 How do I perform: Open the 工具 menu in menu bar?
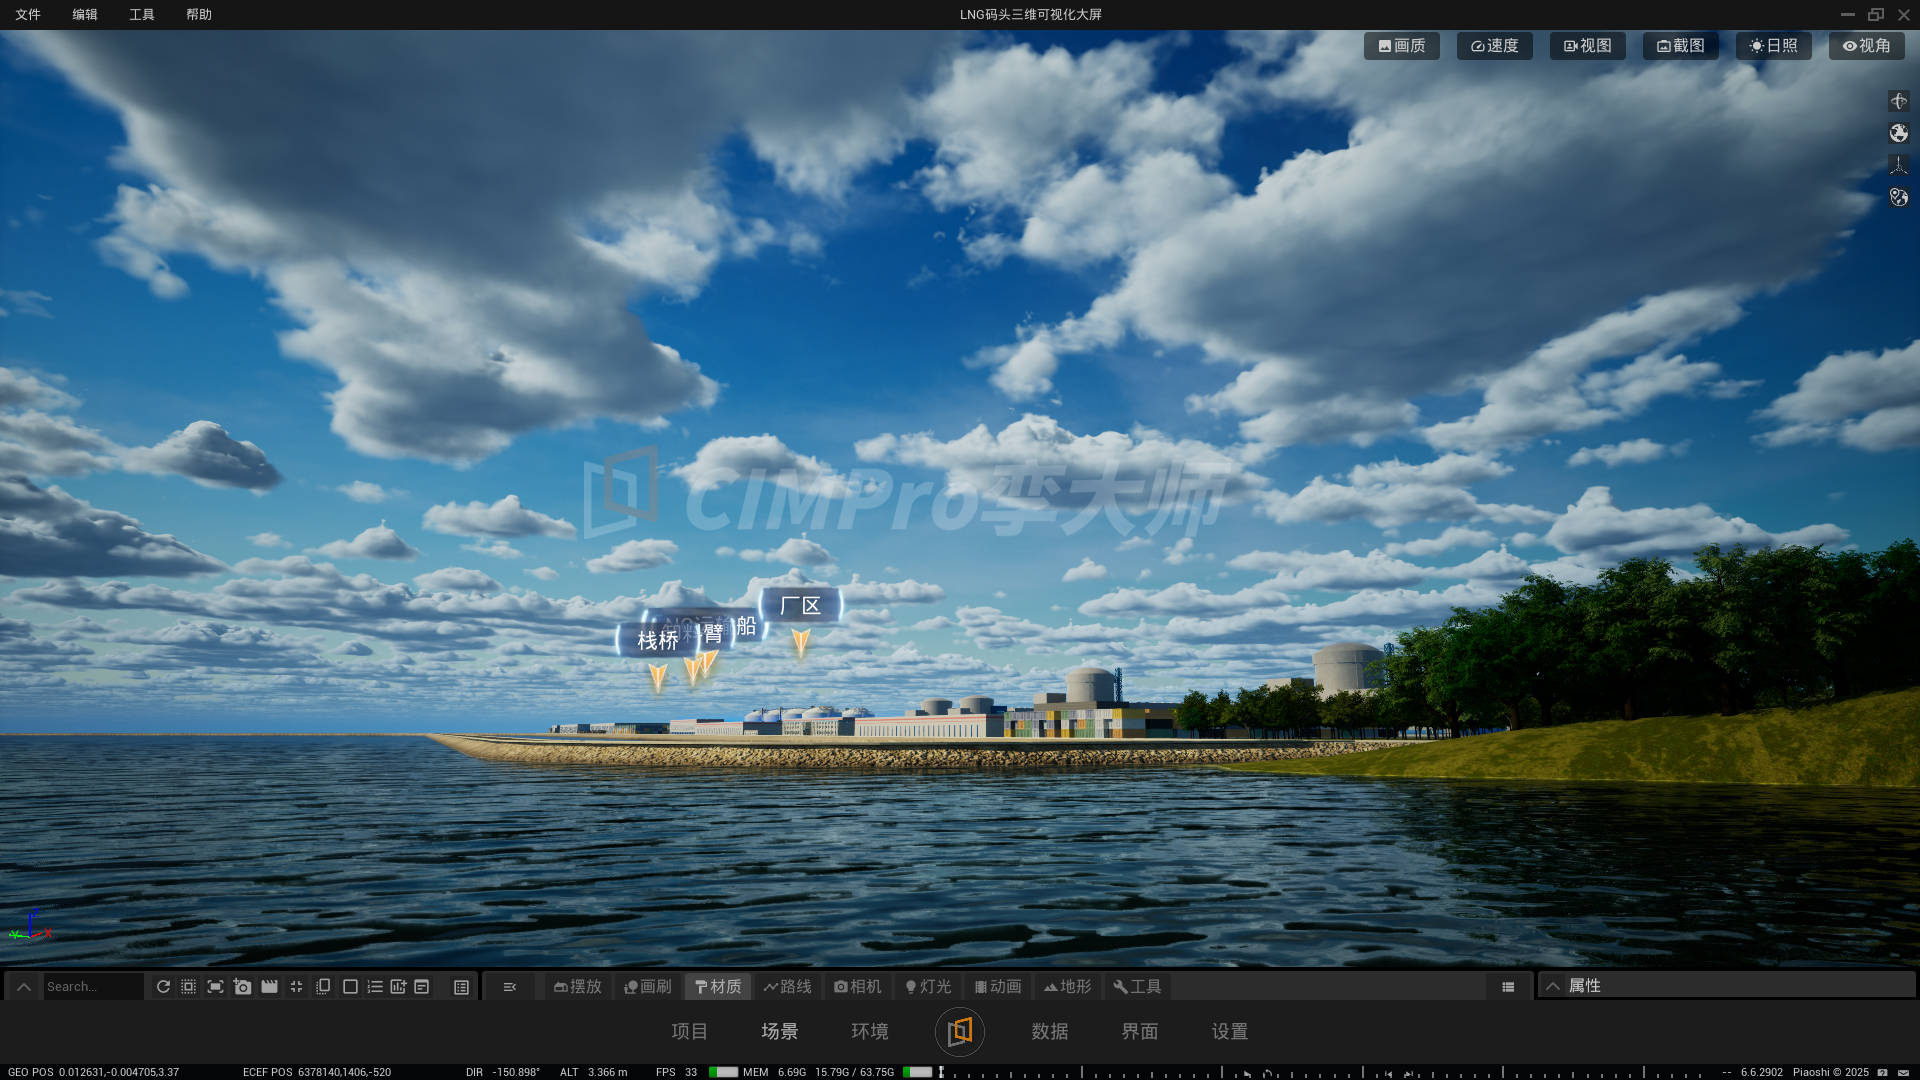(x=142, y=14)
